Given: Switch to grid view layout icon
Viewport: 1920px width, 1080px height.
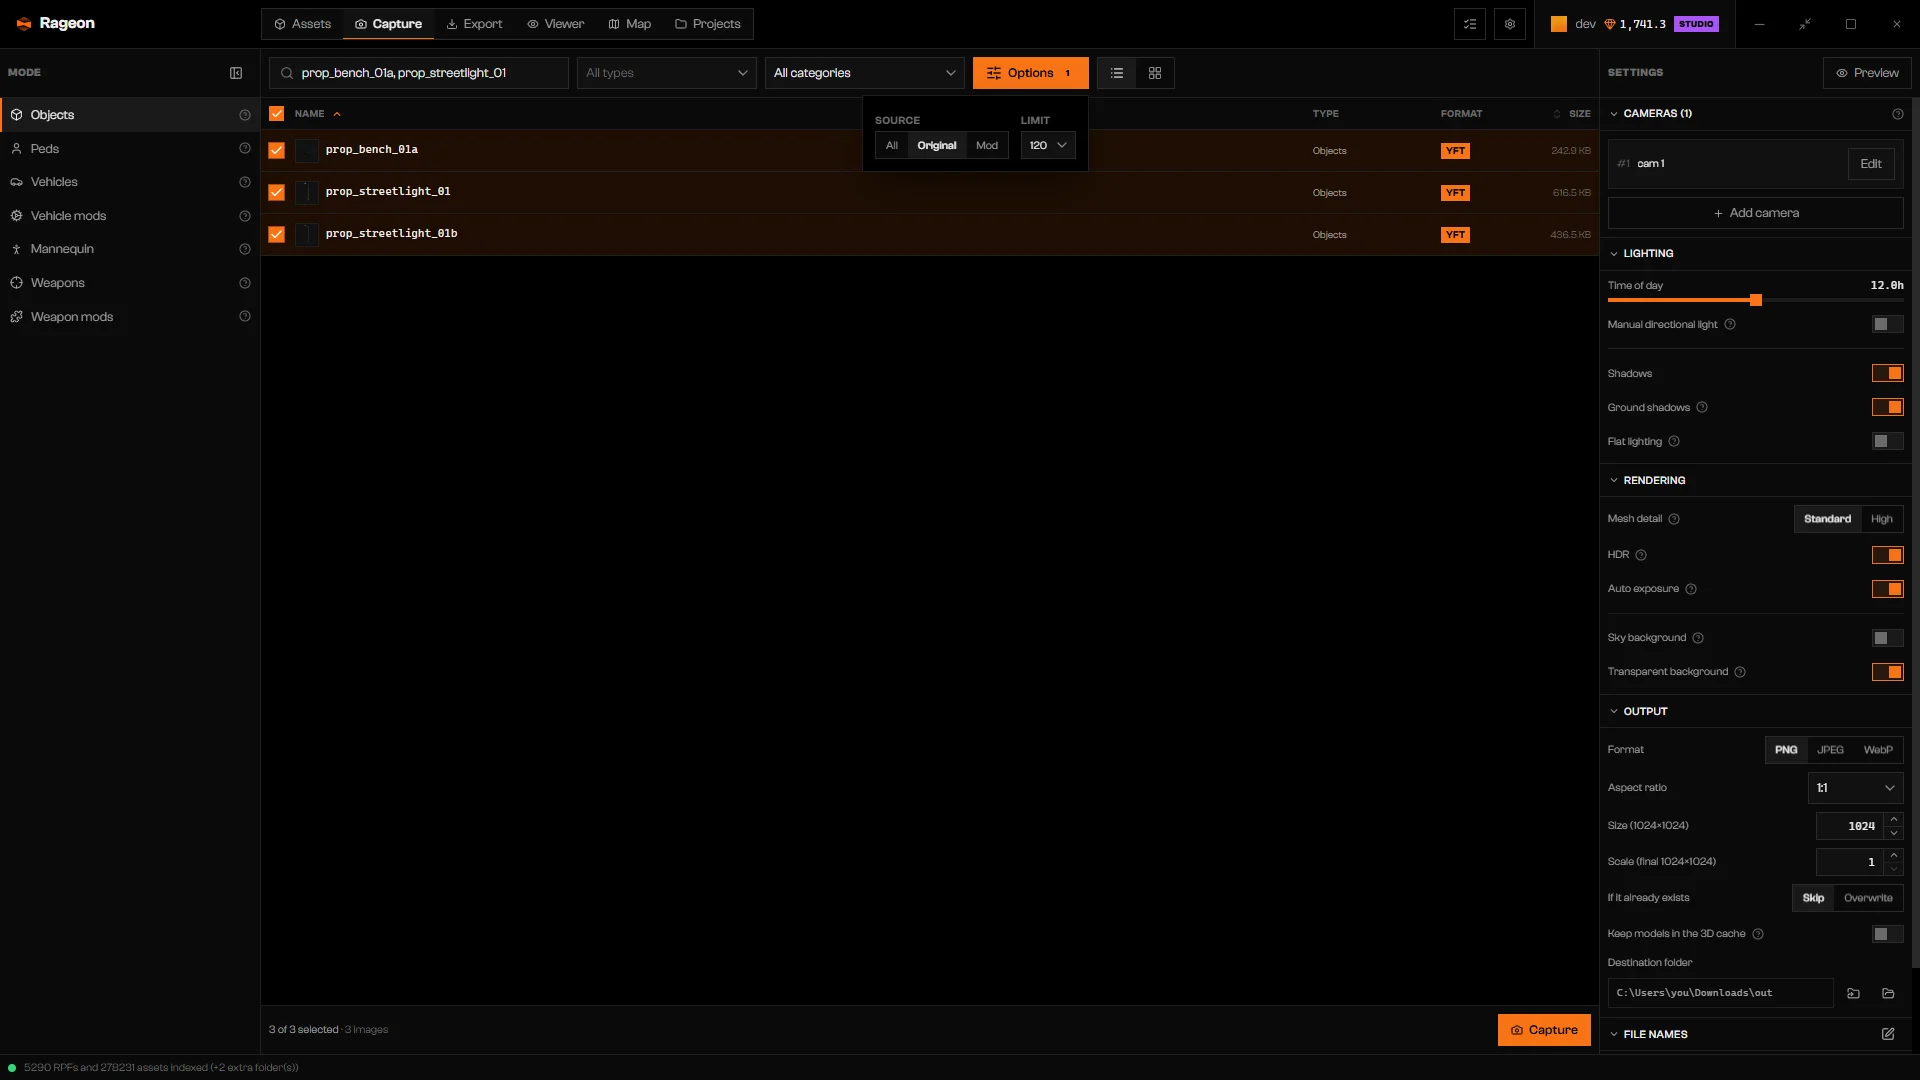Looking at the screenshot, I should point(1155,73).
